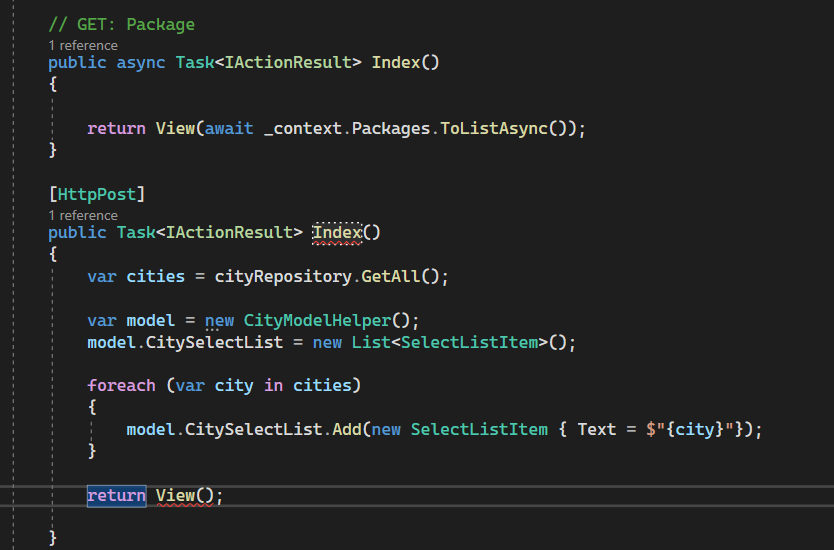Click the "List" generic type name
834x550 pixels.
(371, 343)
